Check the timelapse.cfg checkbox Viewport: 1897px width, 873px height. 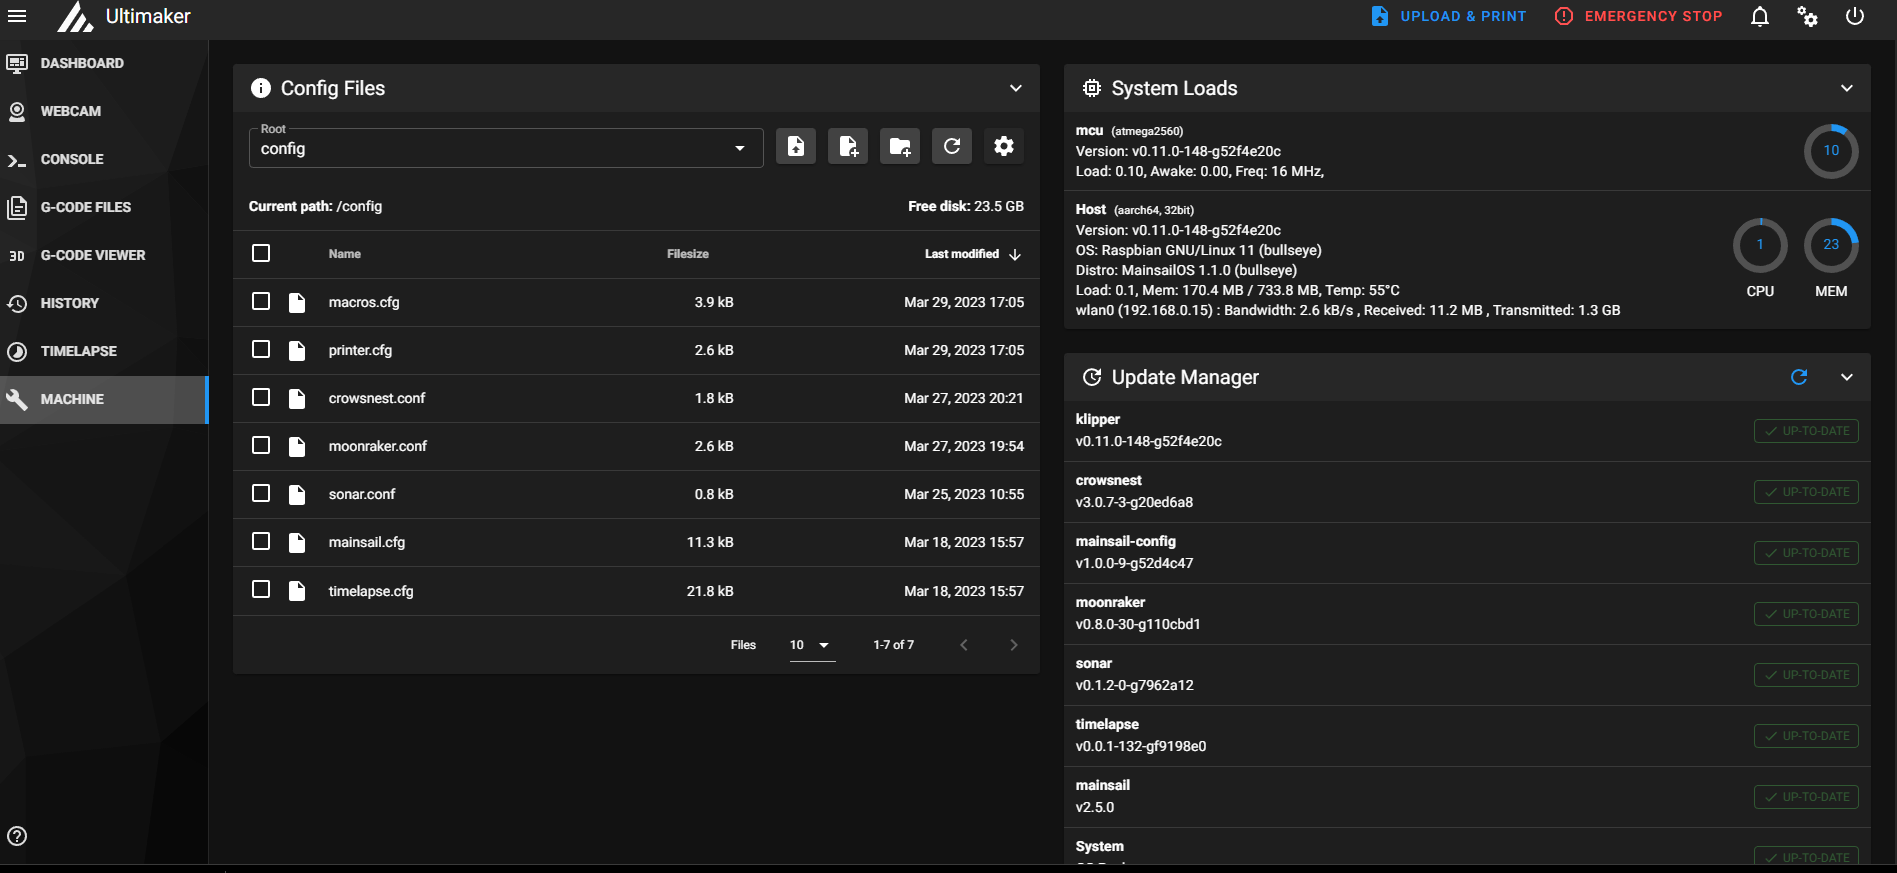261,589
